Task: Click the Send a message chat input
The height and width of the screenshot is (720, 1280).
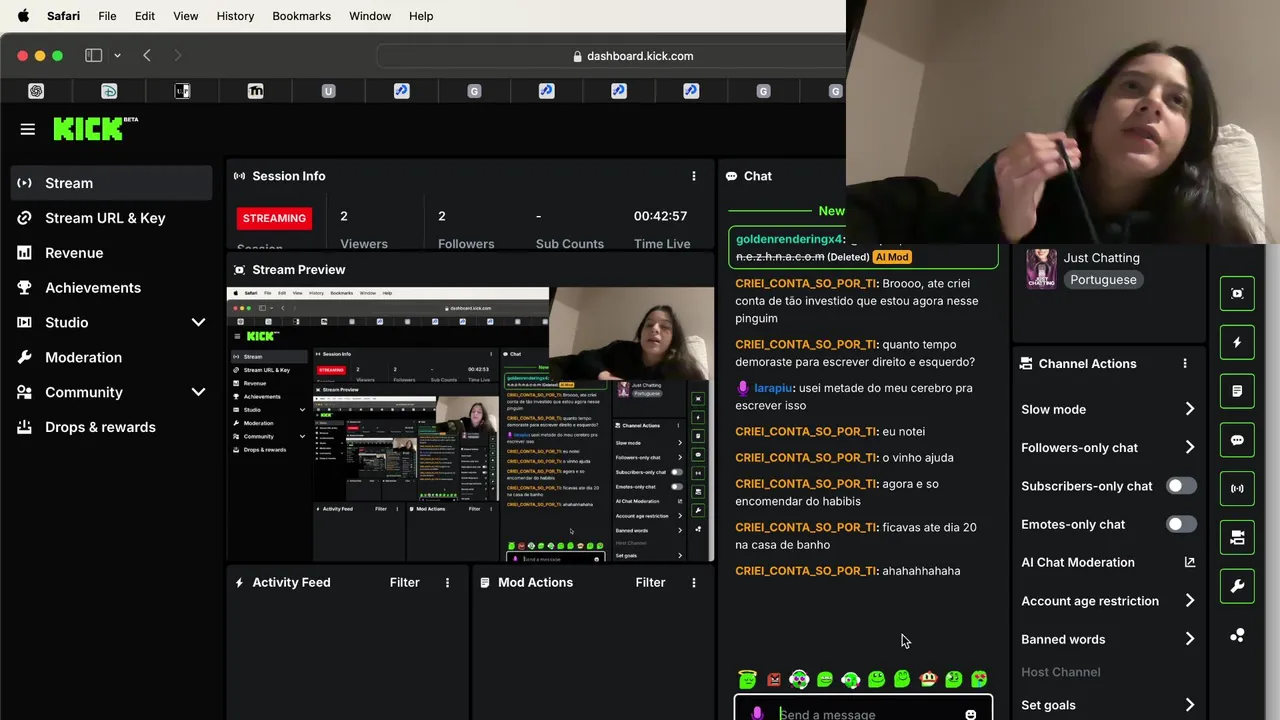Action: point(863,712)
